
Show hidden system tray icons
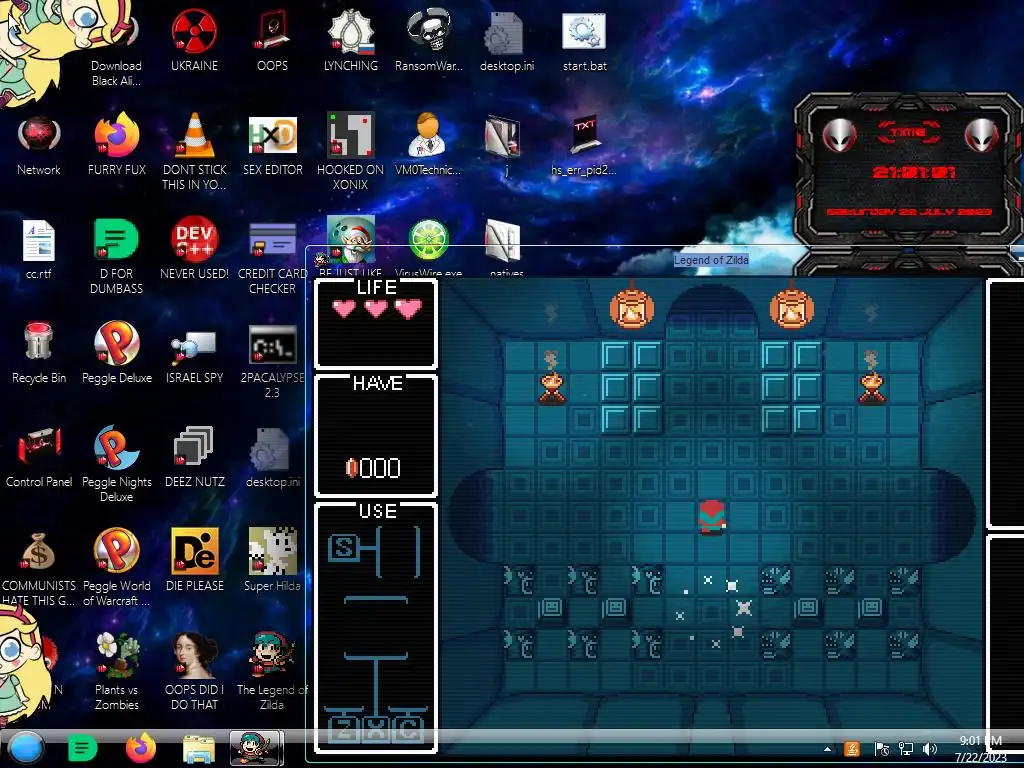827,750
